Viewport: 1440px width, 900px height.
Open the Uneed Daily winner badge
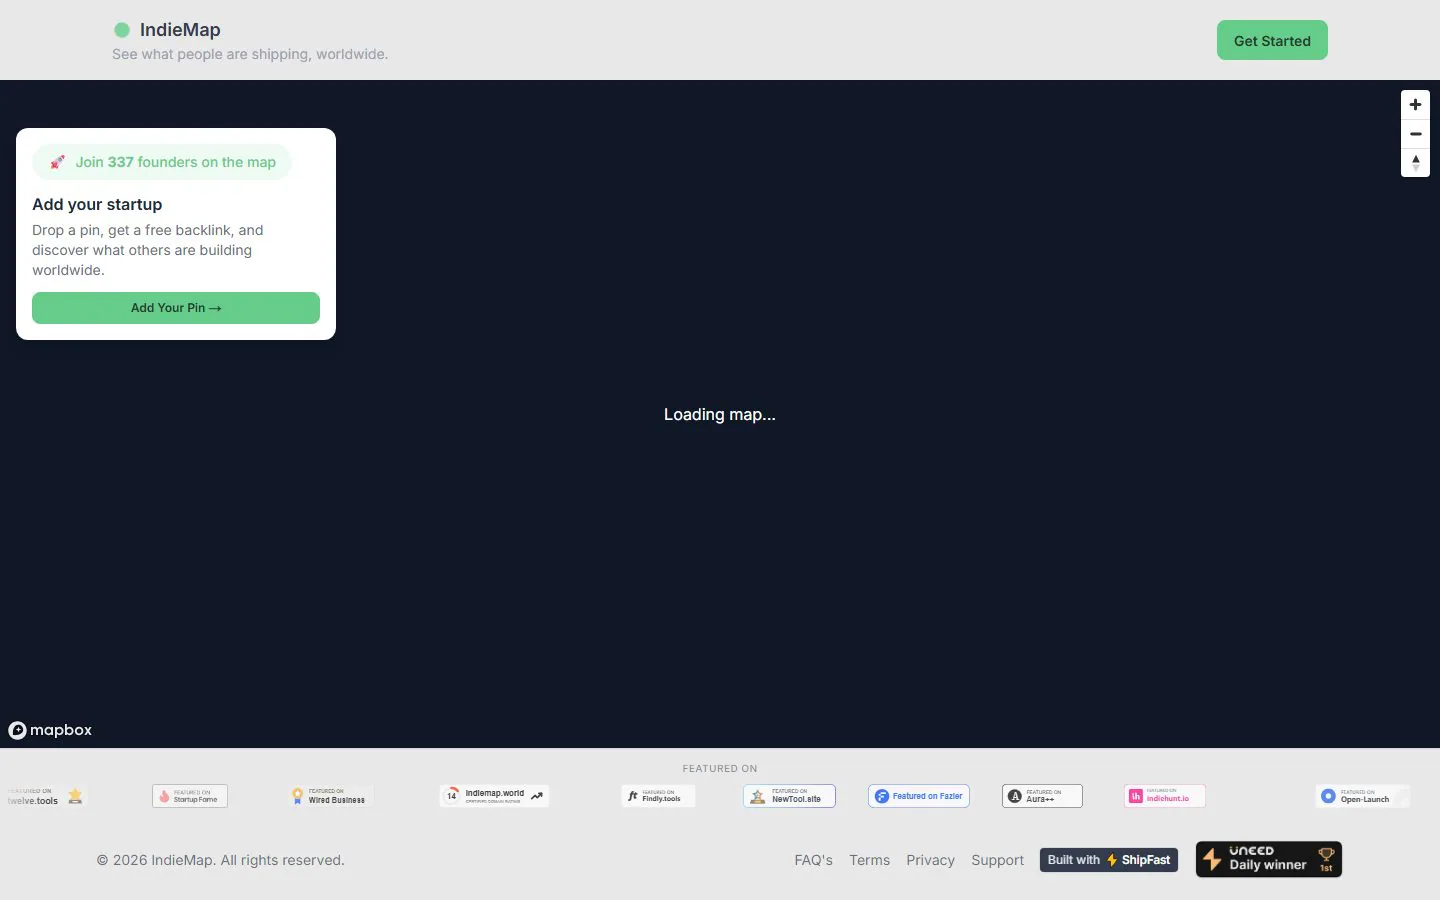pyautogui.click(x=1269, y=859)
